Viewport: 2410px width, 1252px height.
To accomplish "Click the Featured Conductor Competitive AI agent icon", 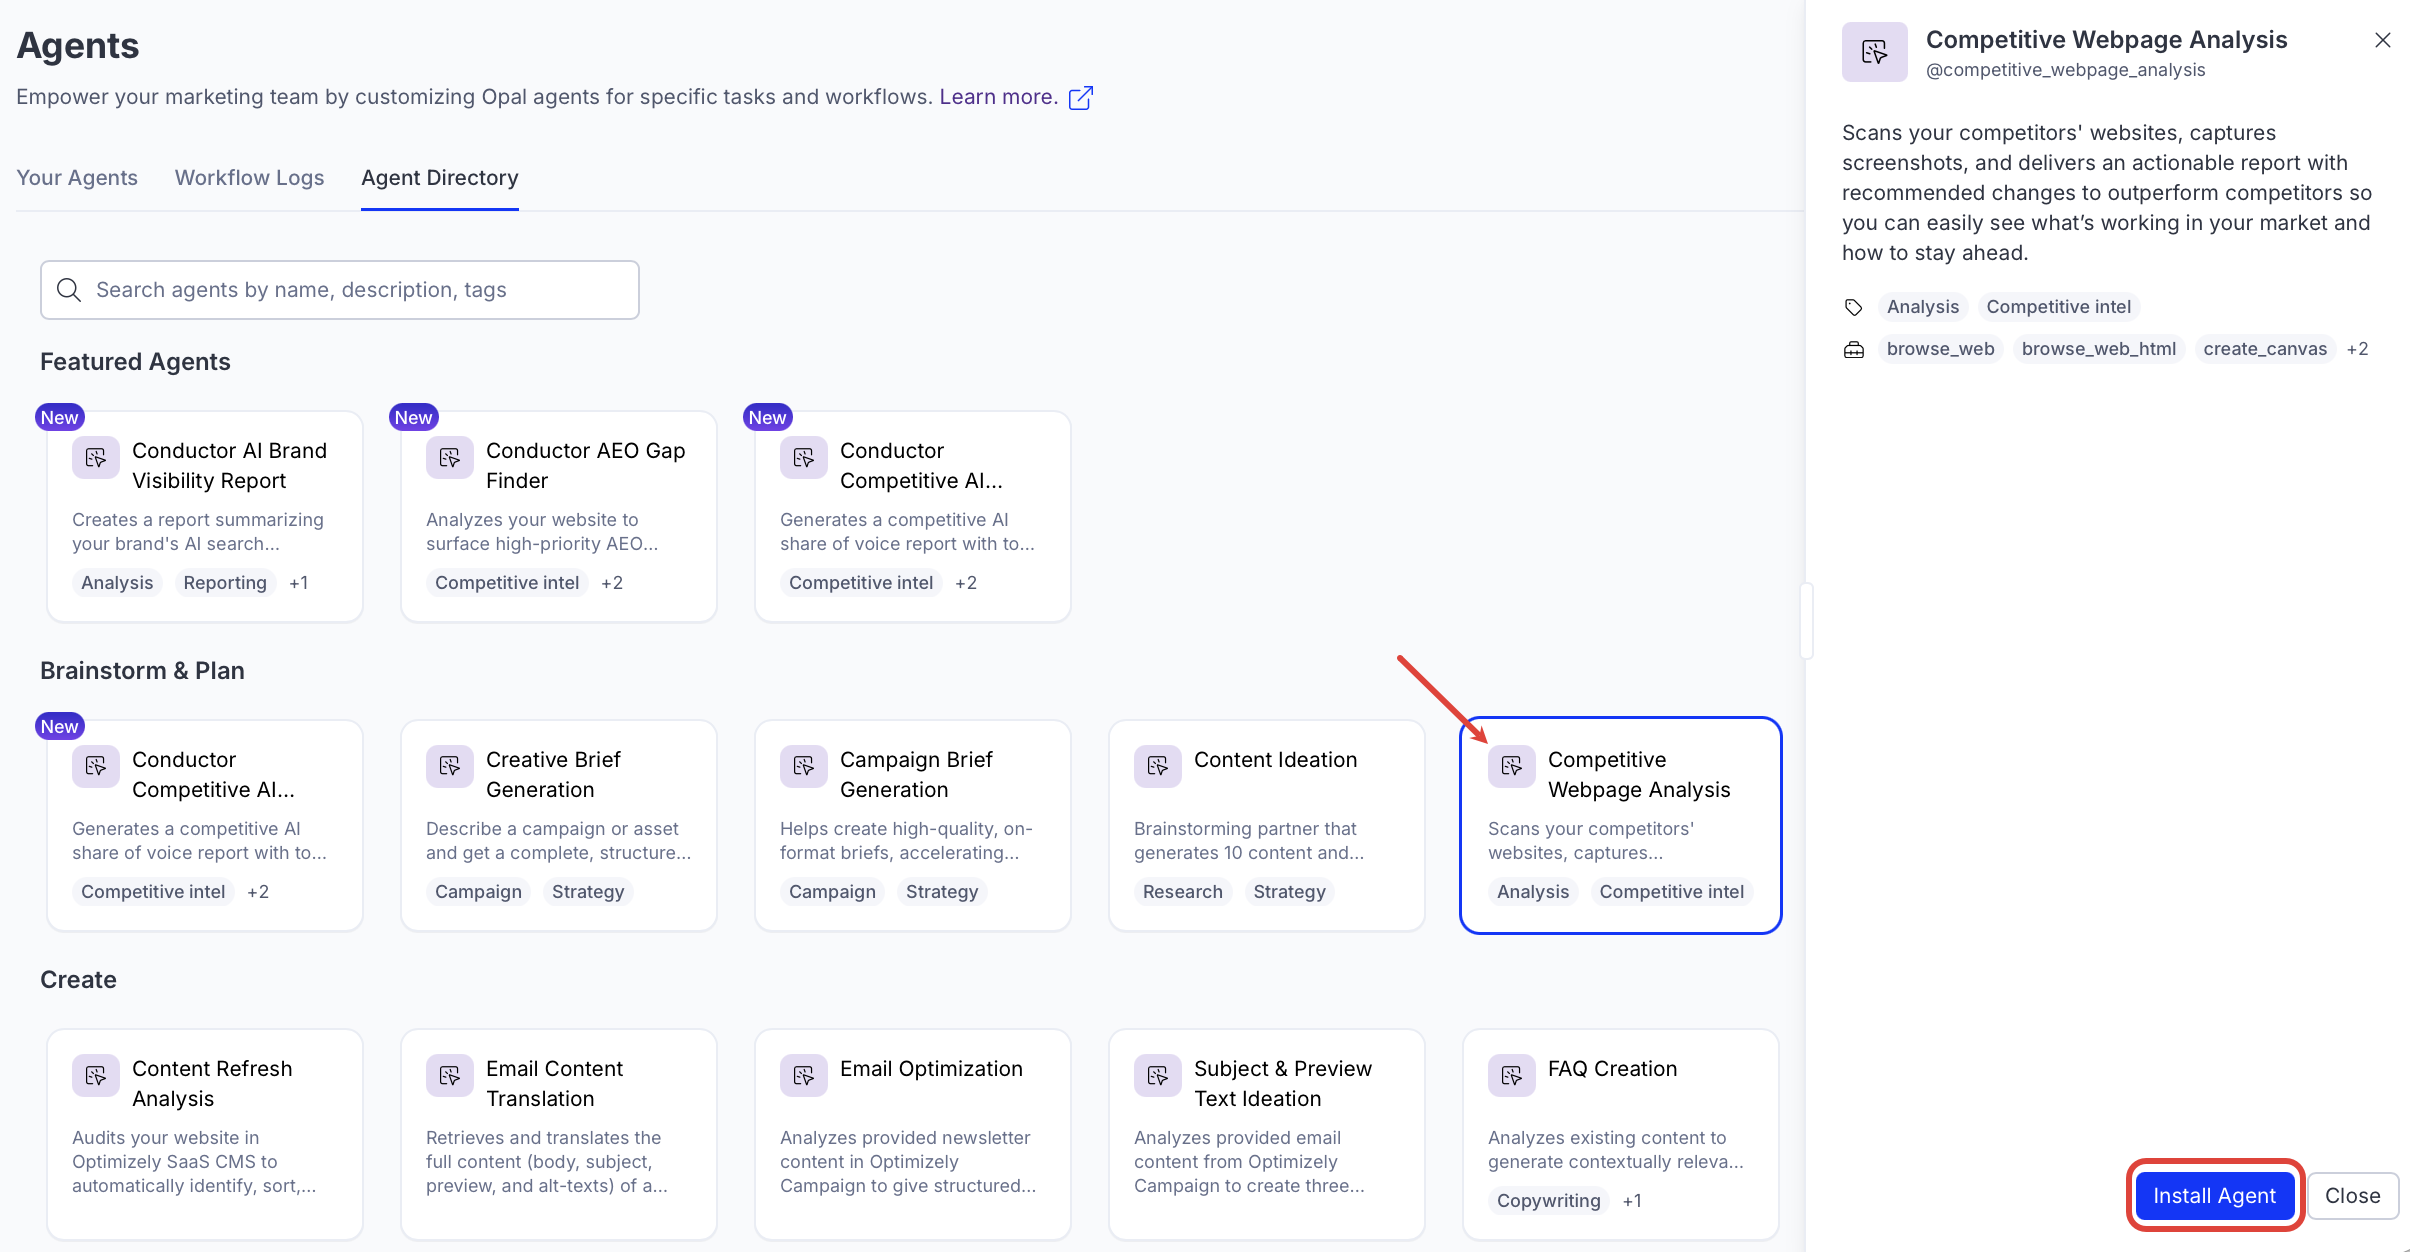I will tap(804, 458).
